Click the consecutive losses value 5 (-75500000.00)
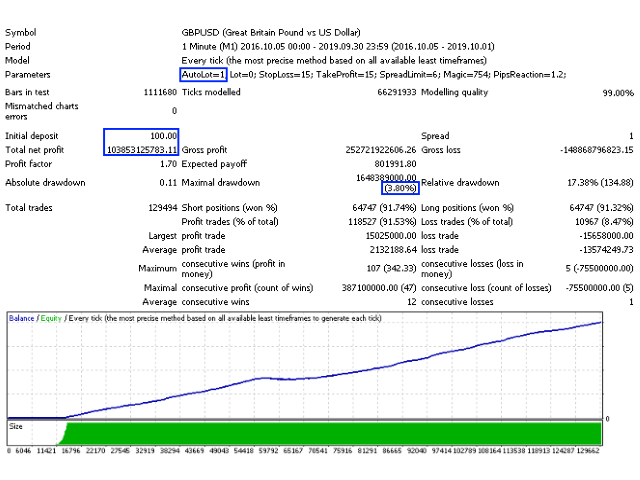This screenshot has width=640, height=480. (x=599, y=269)
